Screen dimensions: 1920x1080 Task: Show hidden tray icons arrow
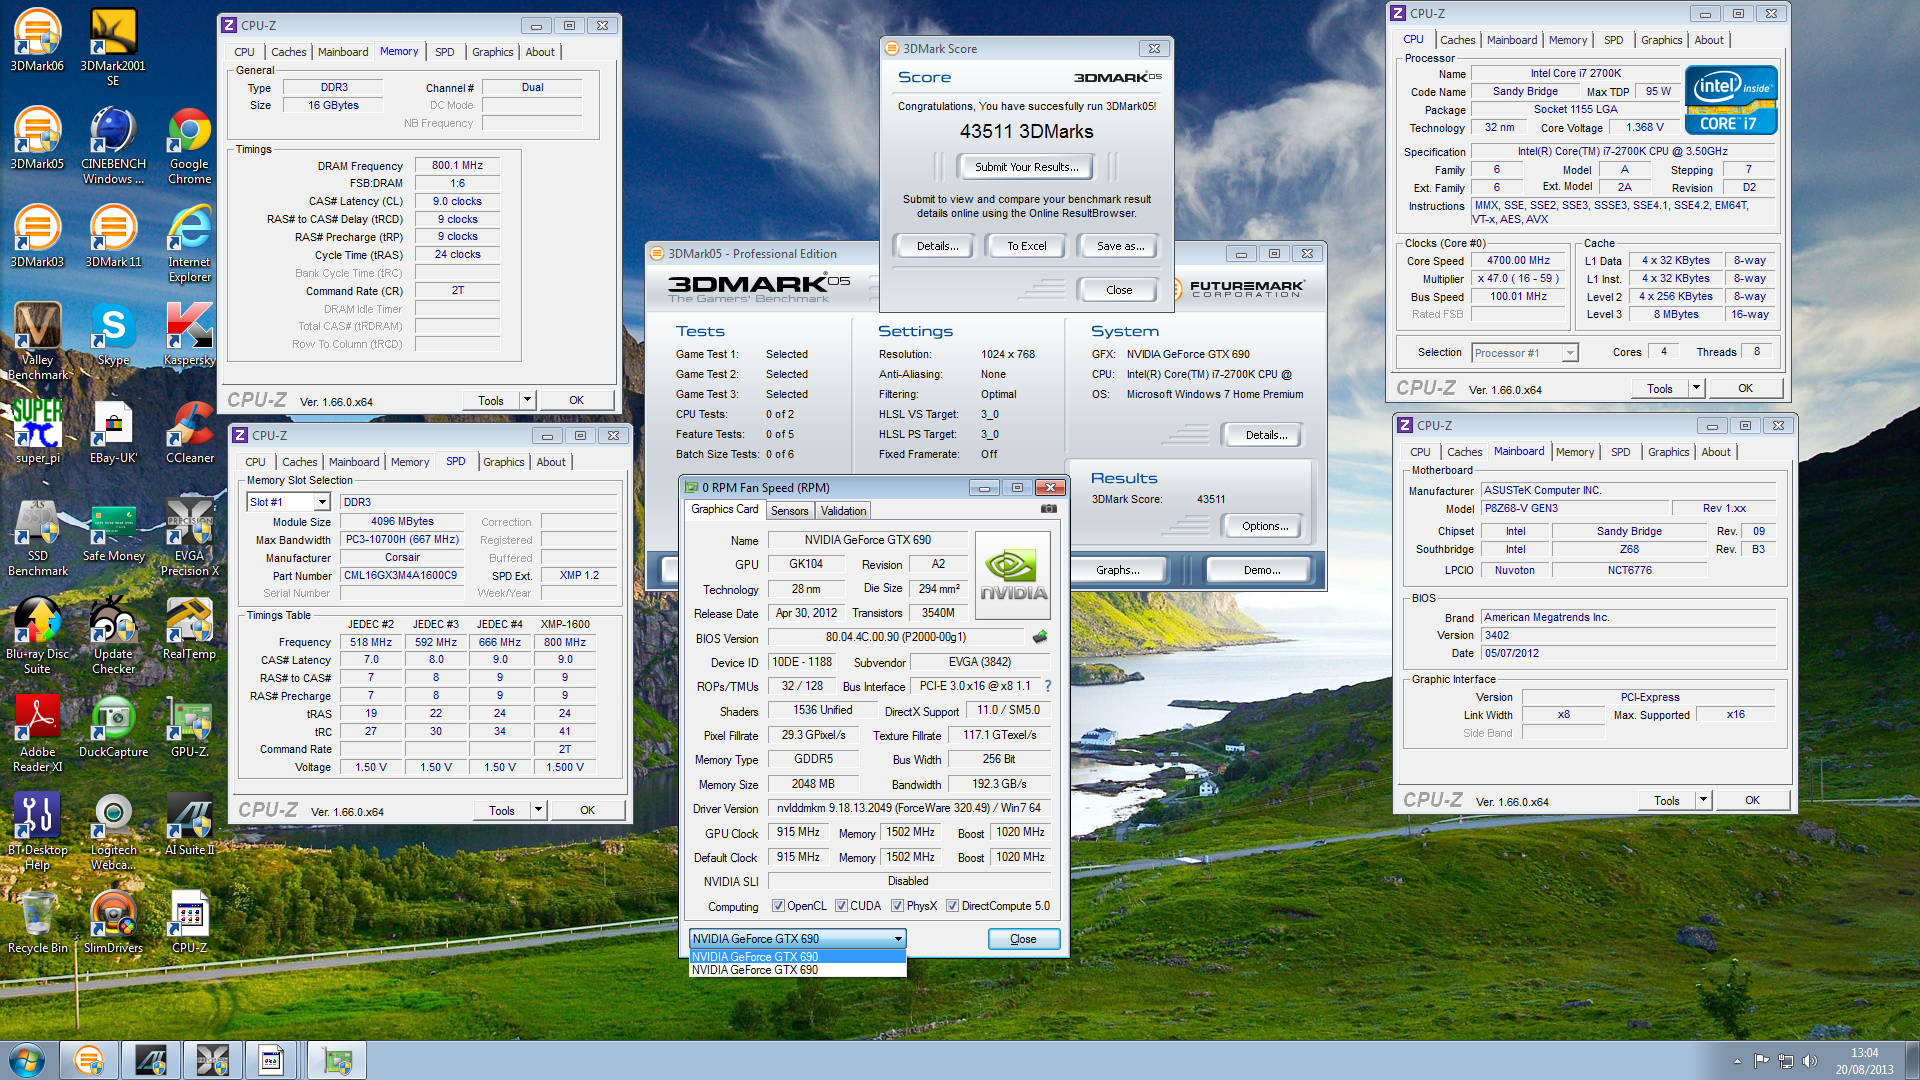click(1737, 1061)
